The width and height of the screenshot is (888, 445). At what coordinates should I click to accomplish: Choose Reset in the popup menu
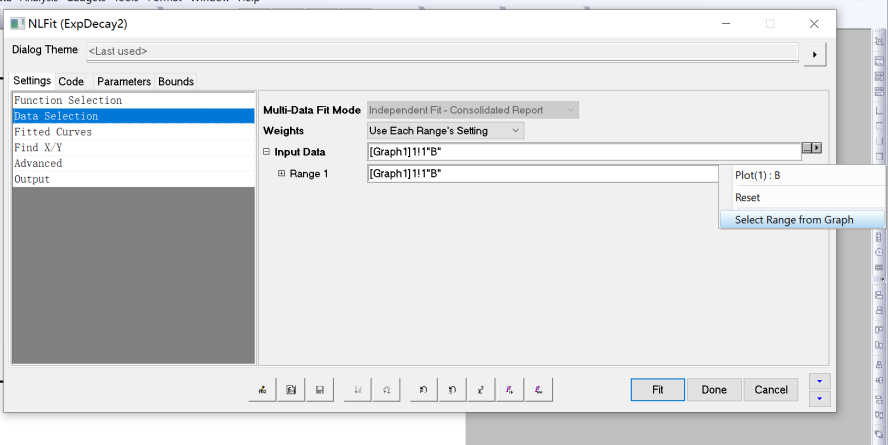(748, 198)
